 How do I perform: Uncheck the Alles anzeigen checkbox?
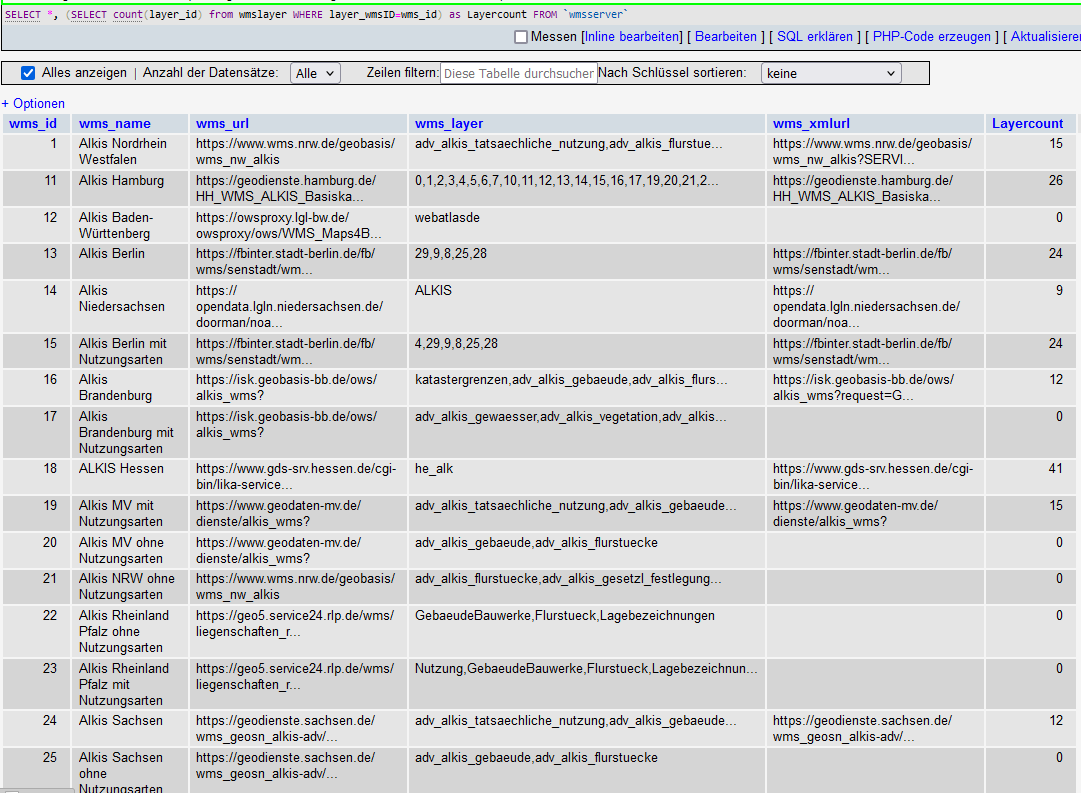28,73
